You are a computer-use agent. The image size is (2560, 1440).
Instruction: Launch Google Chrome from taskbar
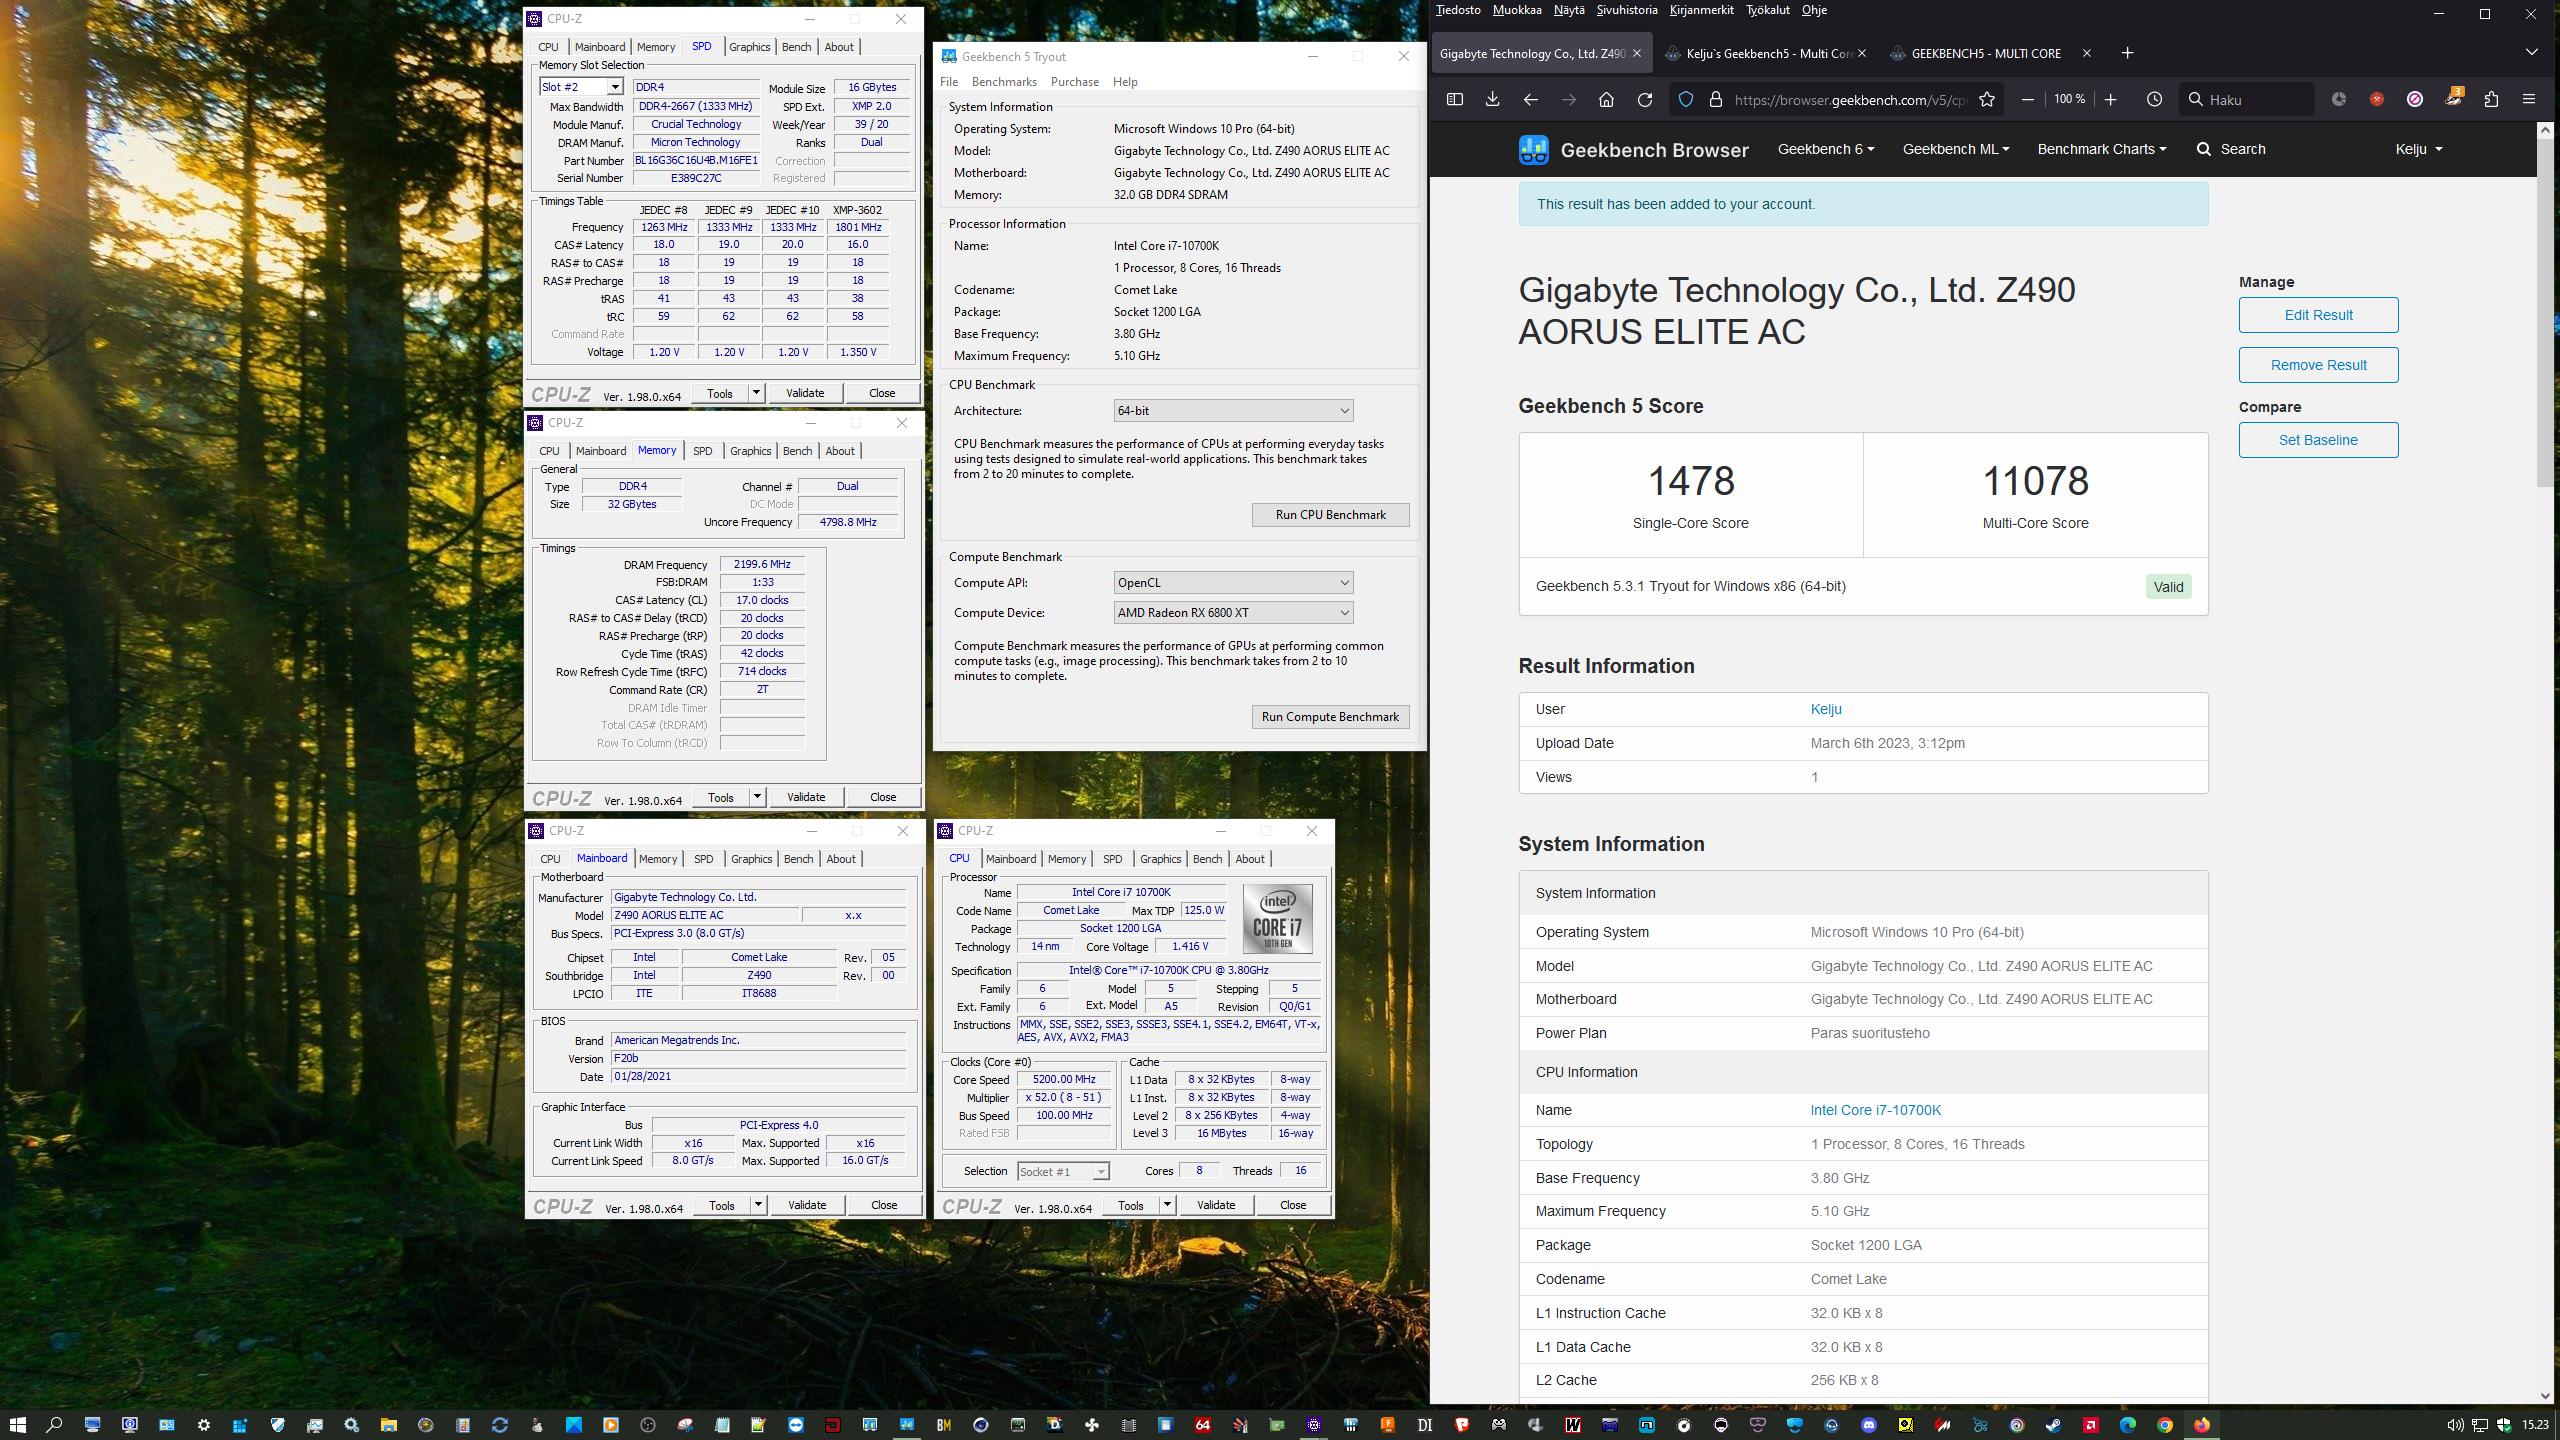point(2165,1425)
